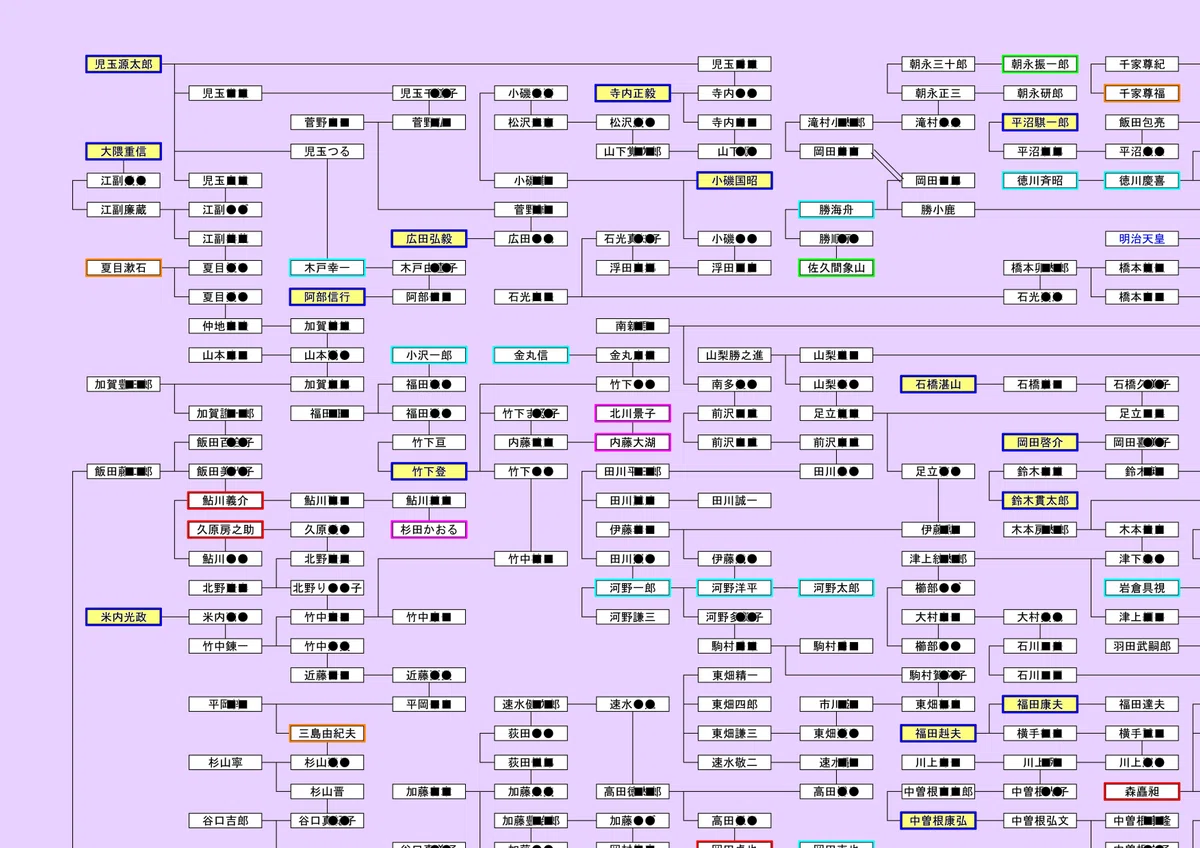Select the 小沢一郎 node
1200x848 pixels.
point(429,355)
